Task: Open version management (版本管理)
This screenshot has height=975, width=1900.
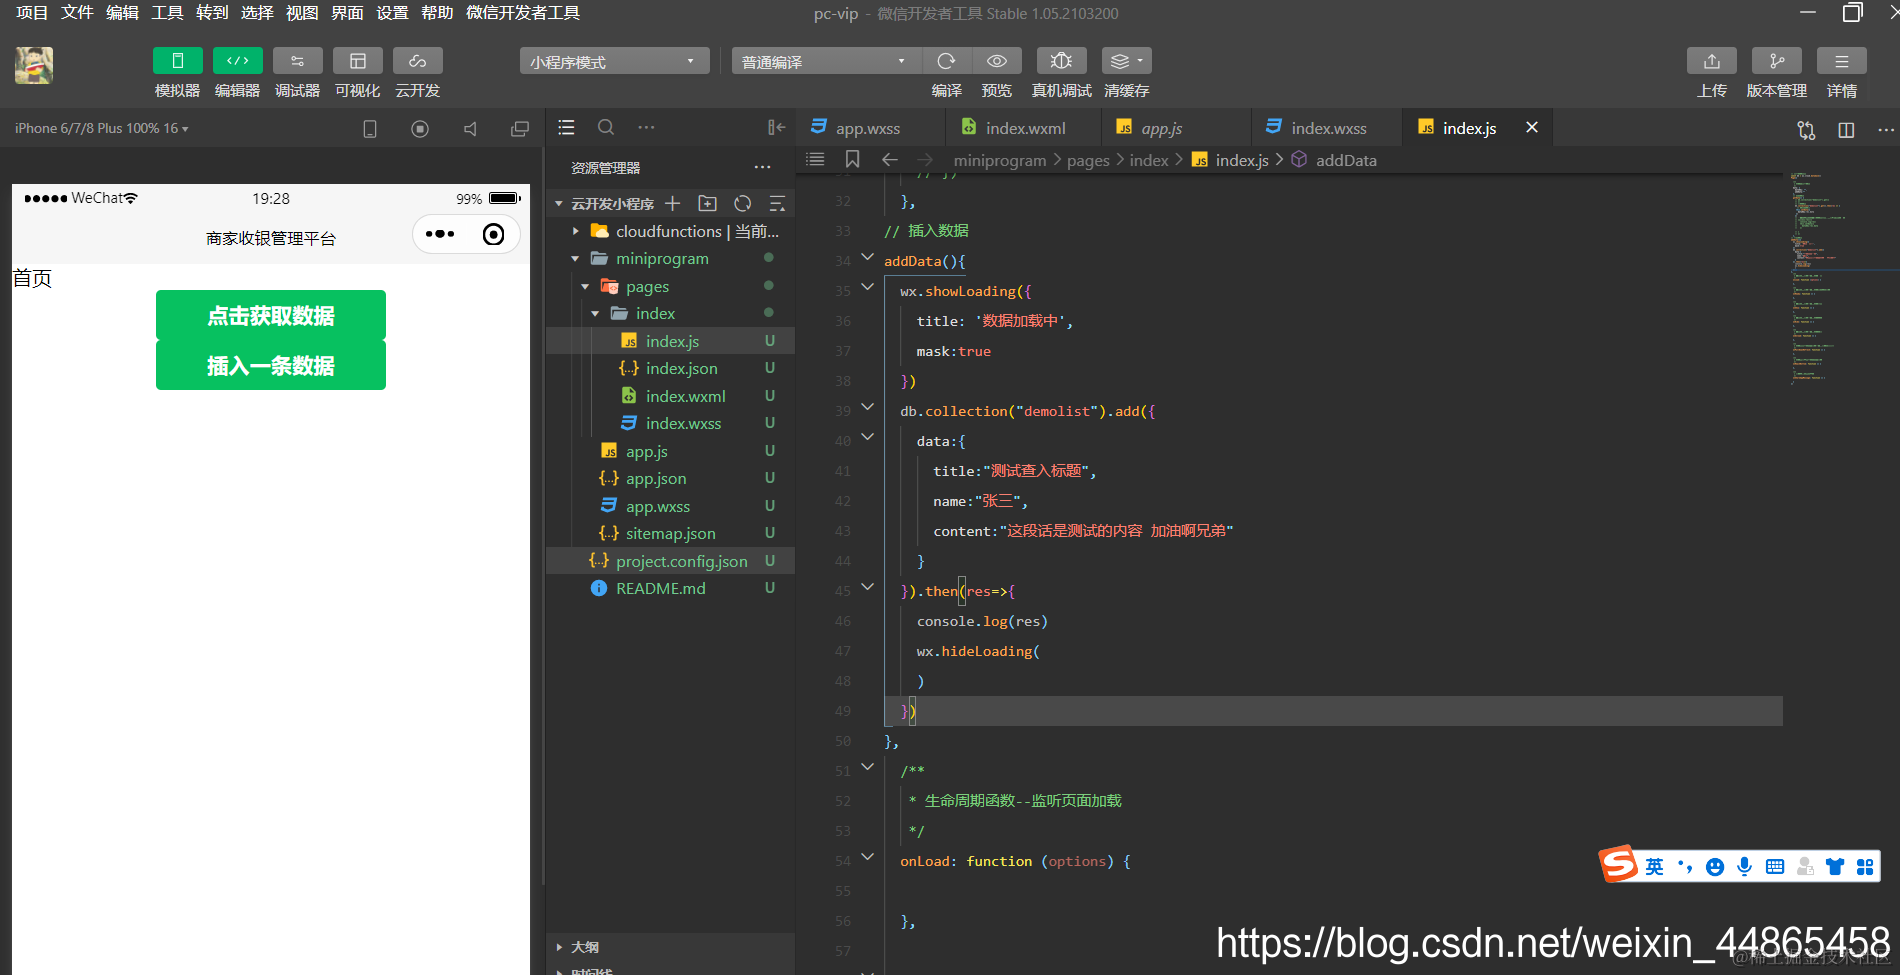Action: pos(1776,61)
